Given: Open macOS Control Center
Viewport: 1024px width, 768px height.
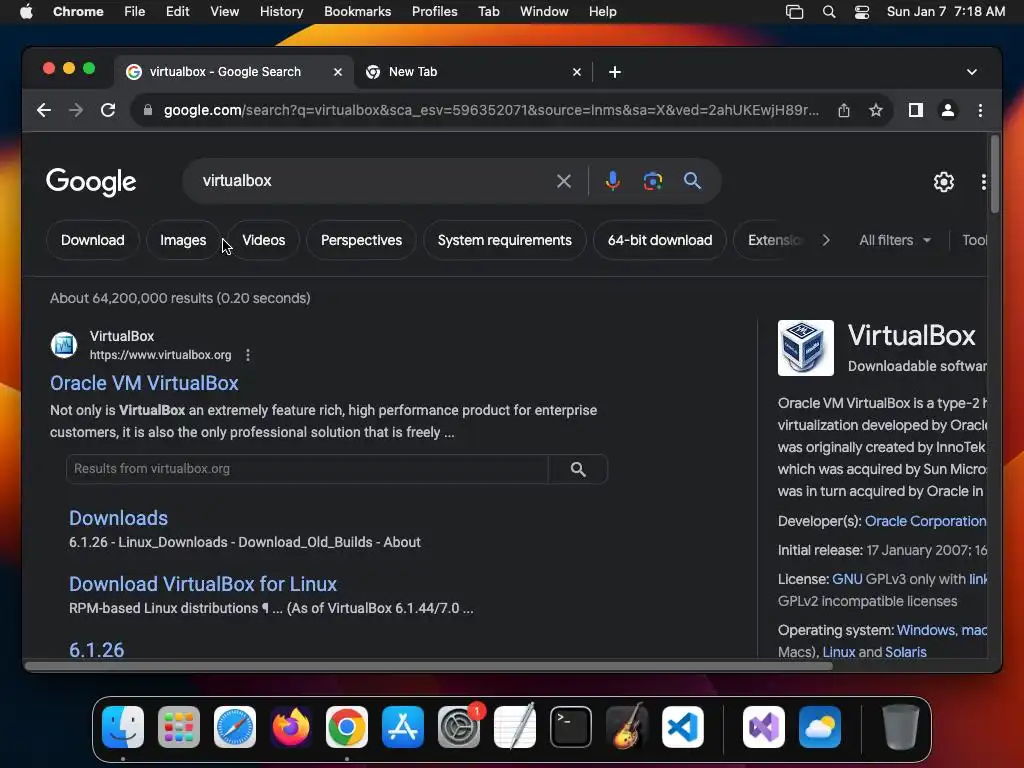Looking at the screenshot, I should [861, 12].
